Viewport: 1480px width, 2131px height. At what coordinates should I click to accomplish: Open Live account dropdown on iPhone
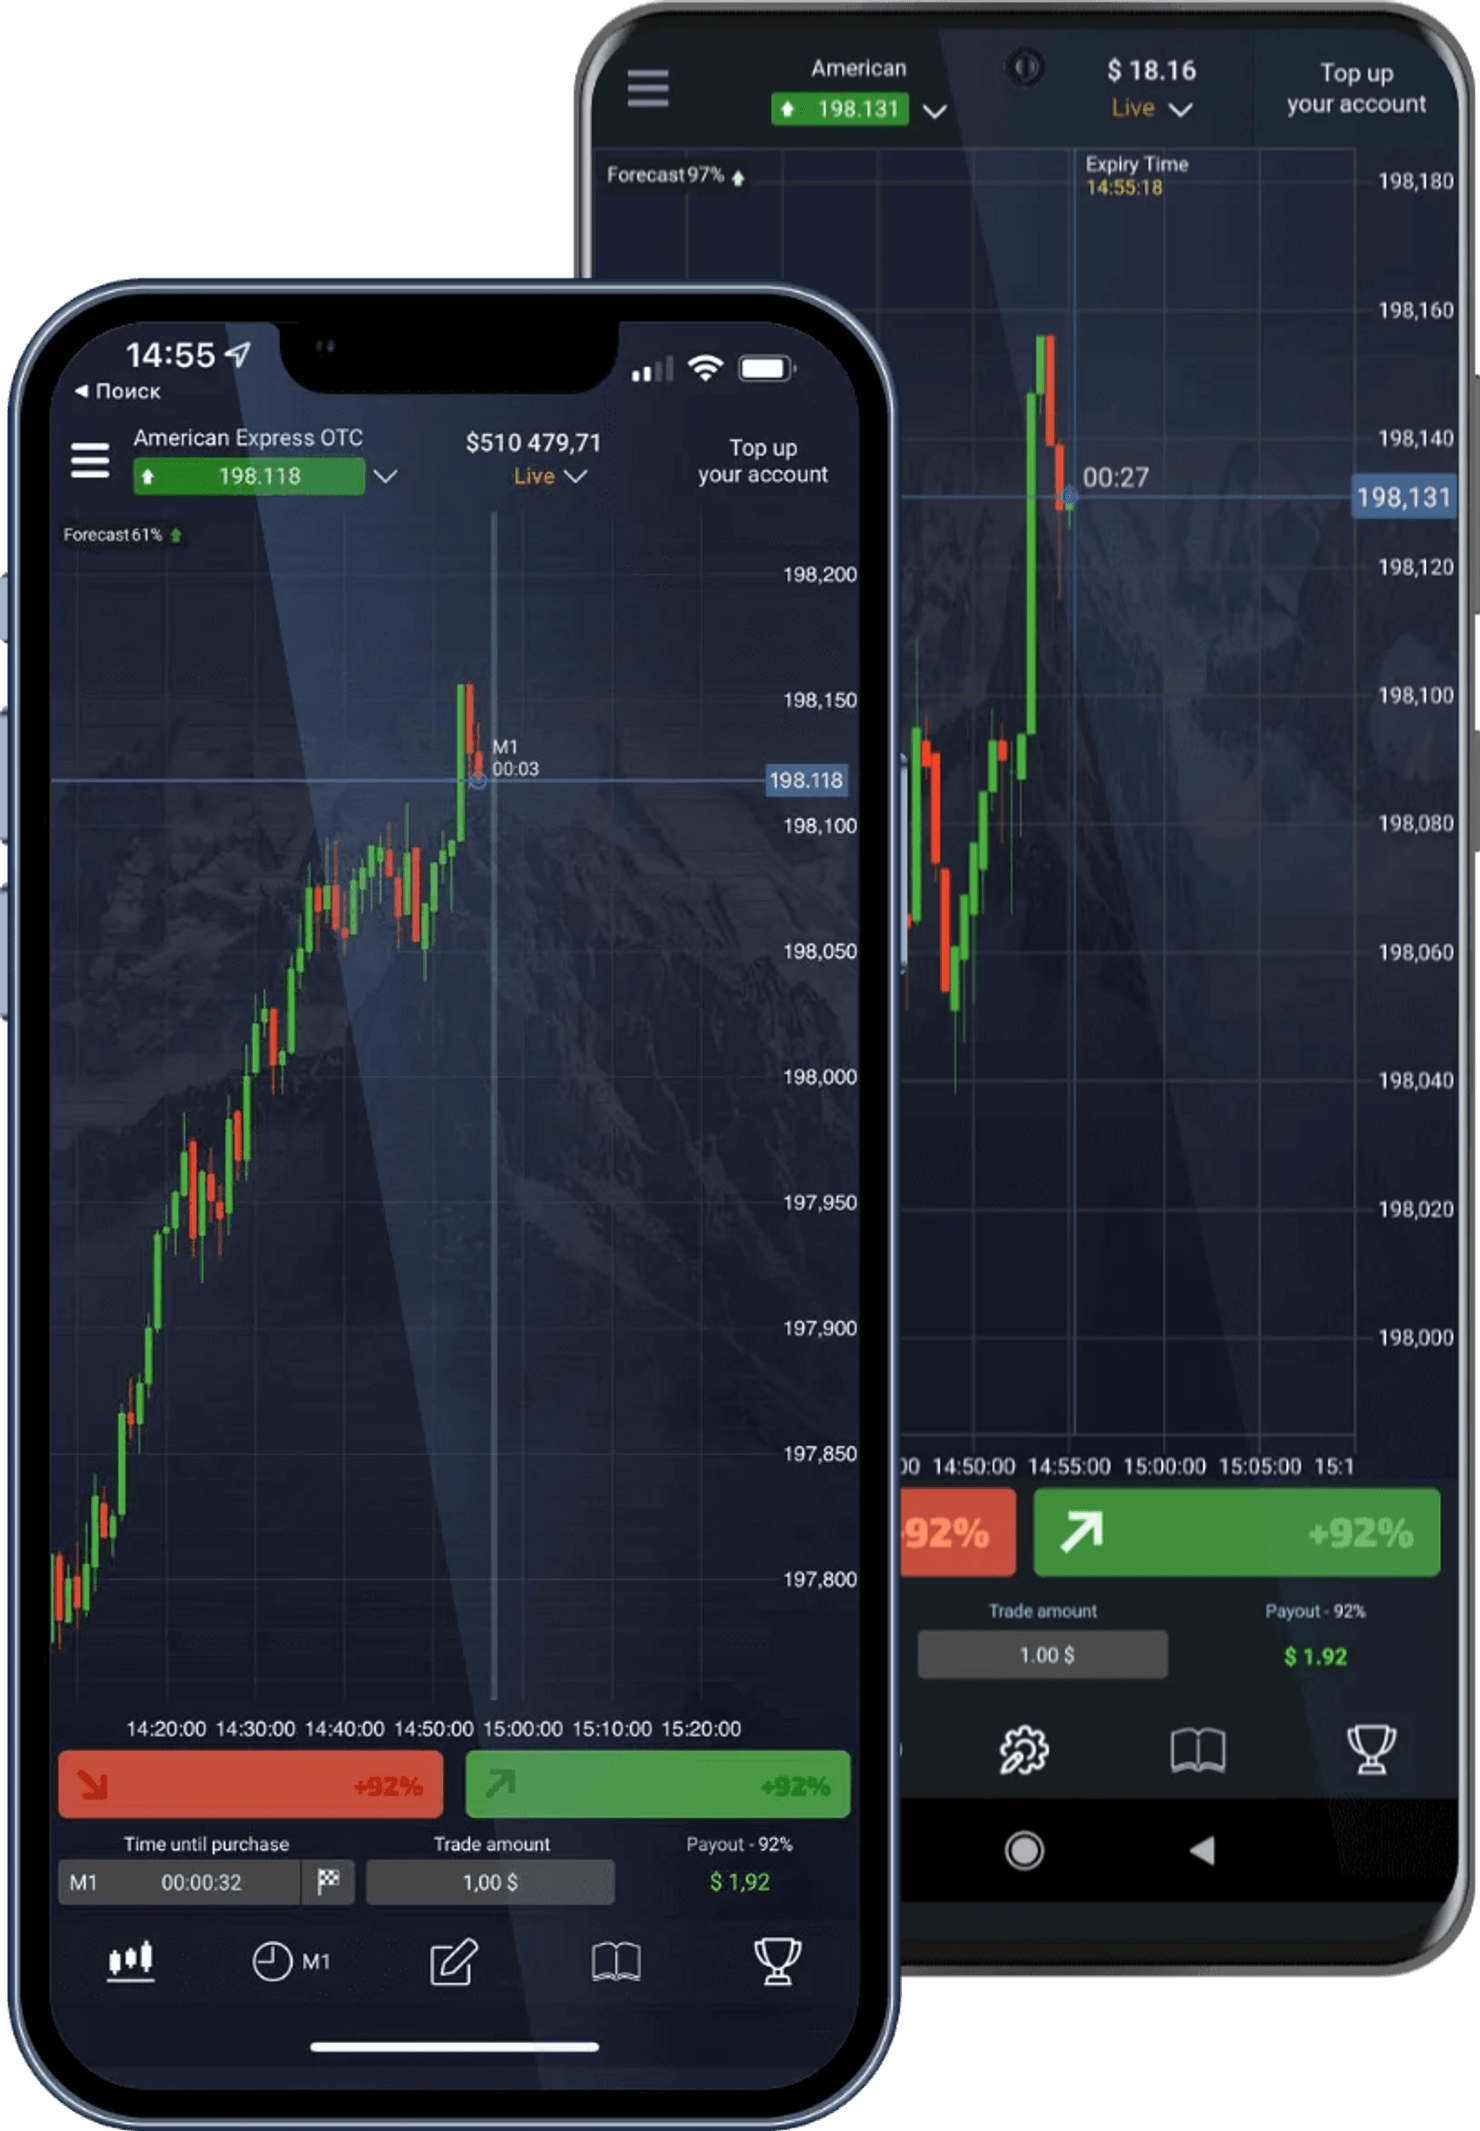pyautogui.click(x=550, y=476)
